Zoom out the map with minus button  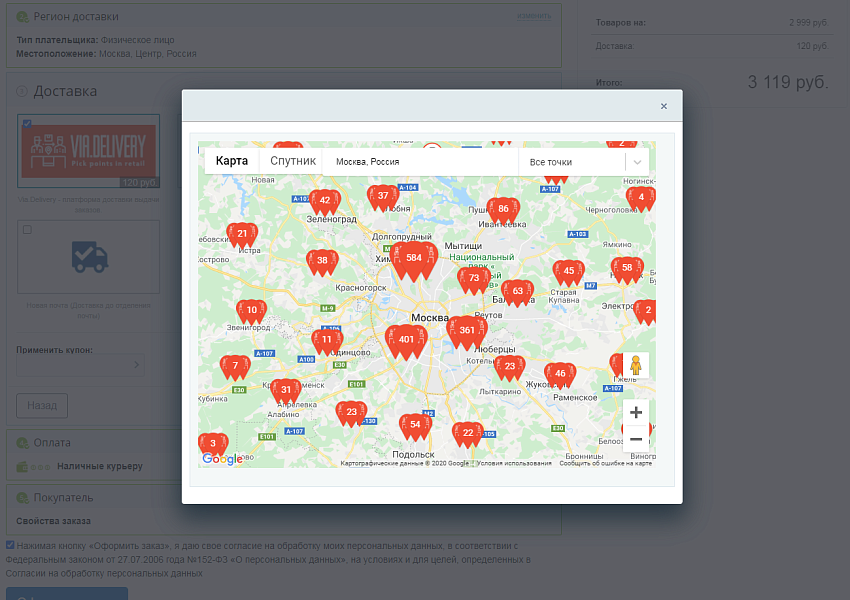pyautogui.click(x=636, y=438)
